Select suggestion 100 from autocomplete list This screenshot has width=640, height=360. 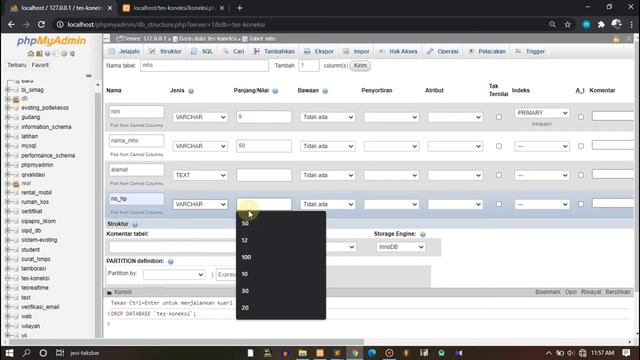click(x=281, y=257)
